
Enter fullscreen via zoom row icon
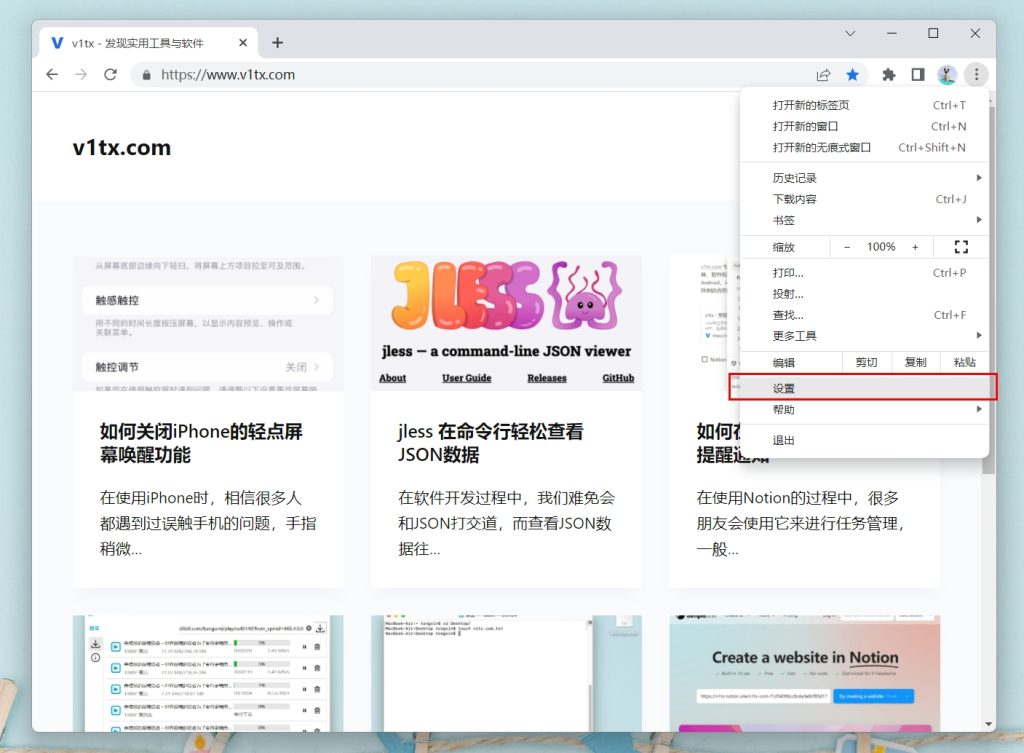coord(961,247)
